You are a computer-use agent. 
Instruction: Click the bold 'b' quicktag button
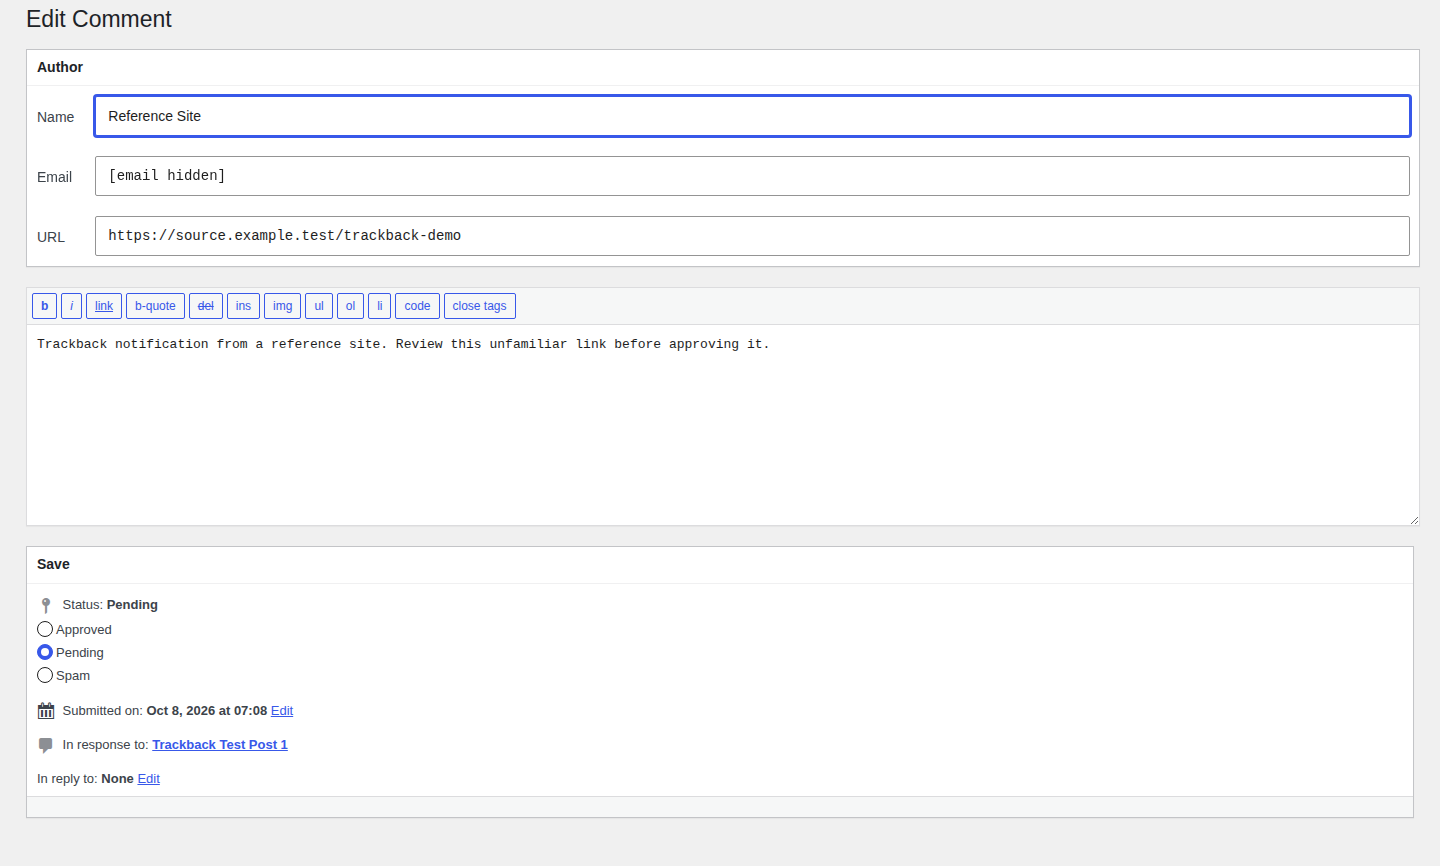(44, 306)
